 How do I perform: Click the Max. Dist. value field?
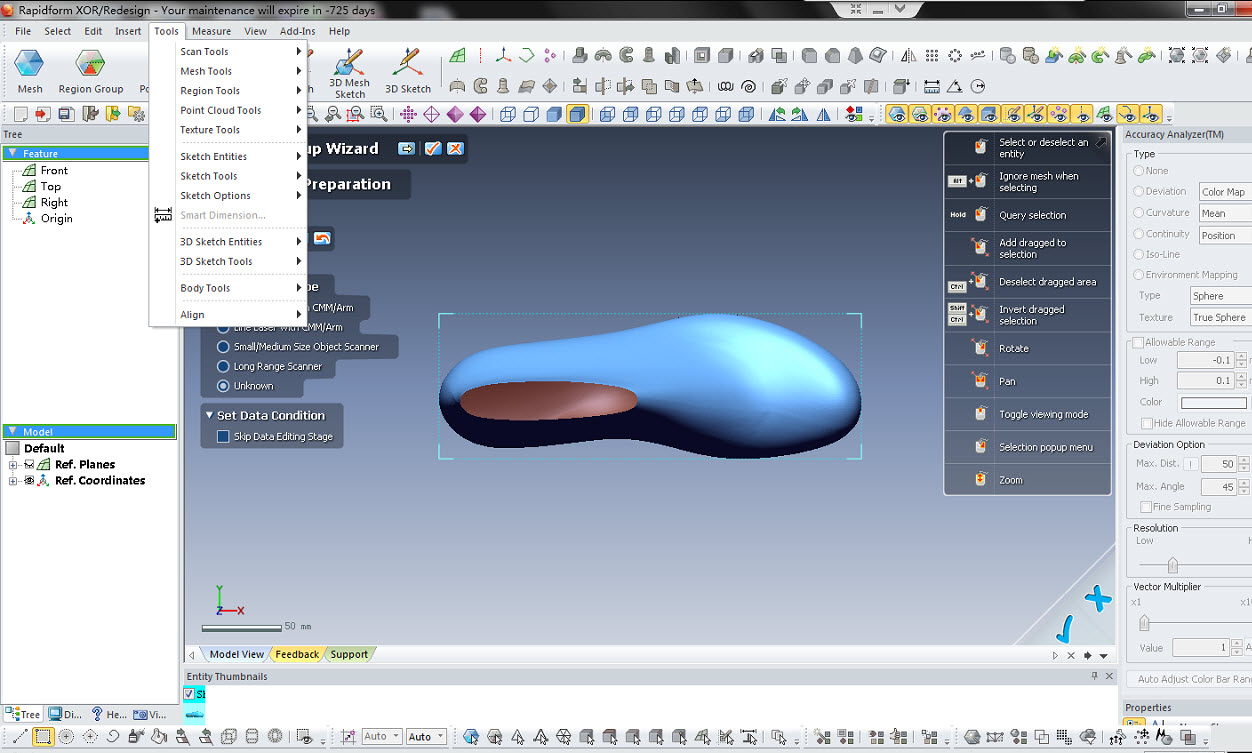pos(1218,464)
